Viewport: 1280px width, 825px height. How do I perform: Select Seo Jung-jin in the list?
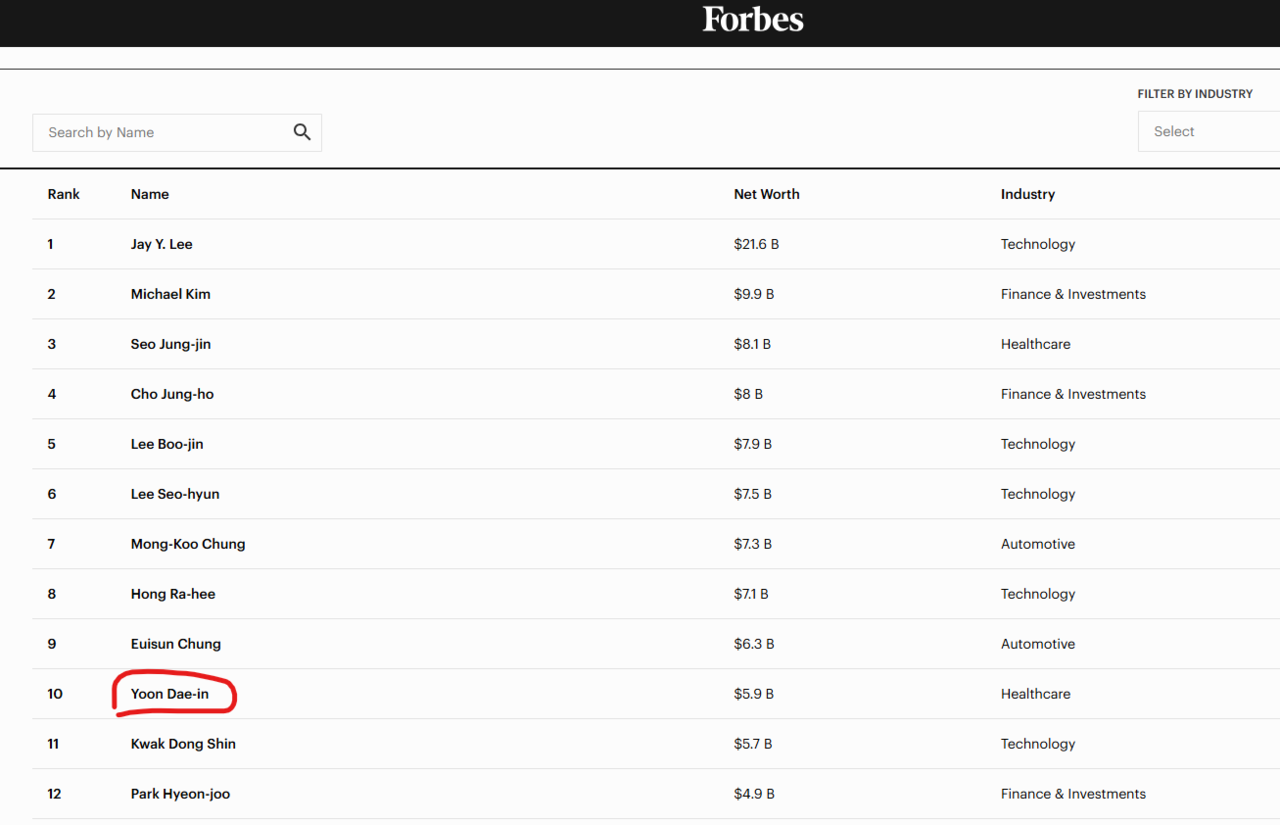[x=170, y=344]
